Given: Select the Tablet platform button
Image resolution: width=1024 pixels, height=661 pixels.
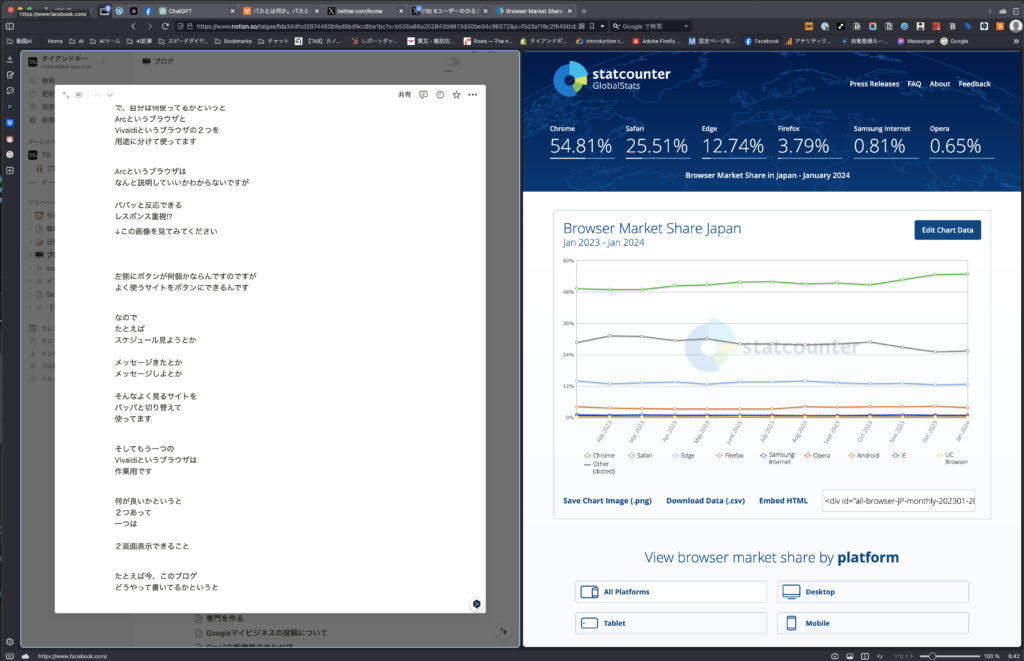Looking at the screenshot, I should tap(671, 623).
